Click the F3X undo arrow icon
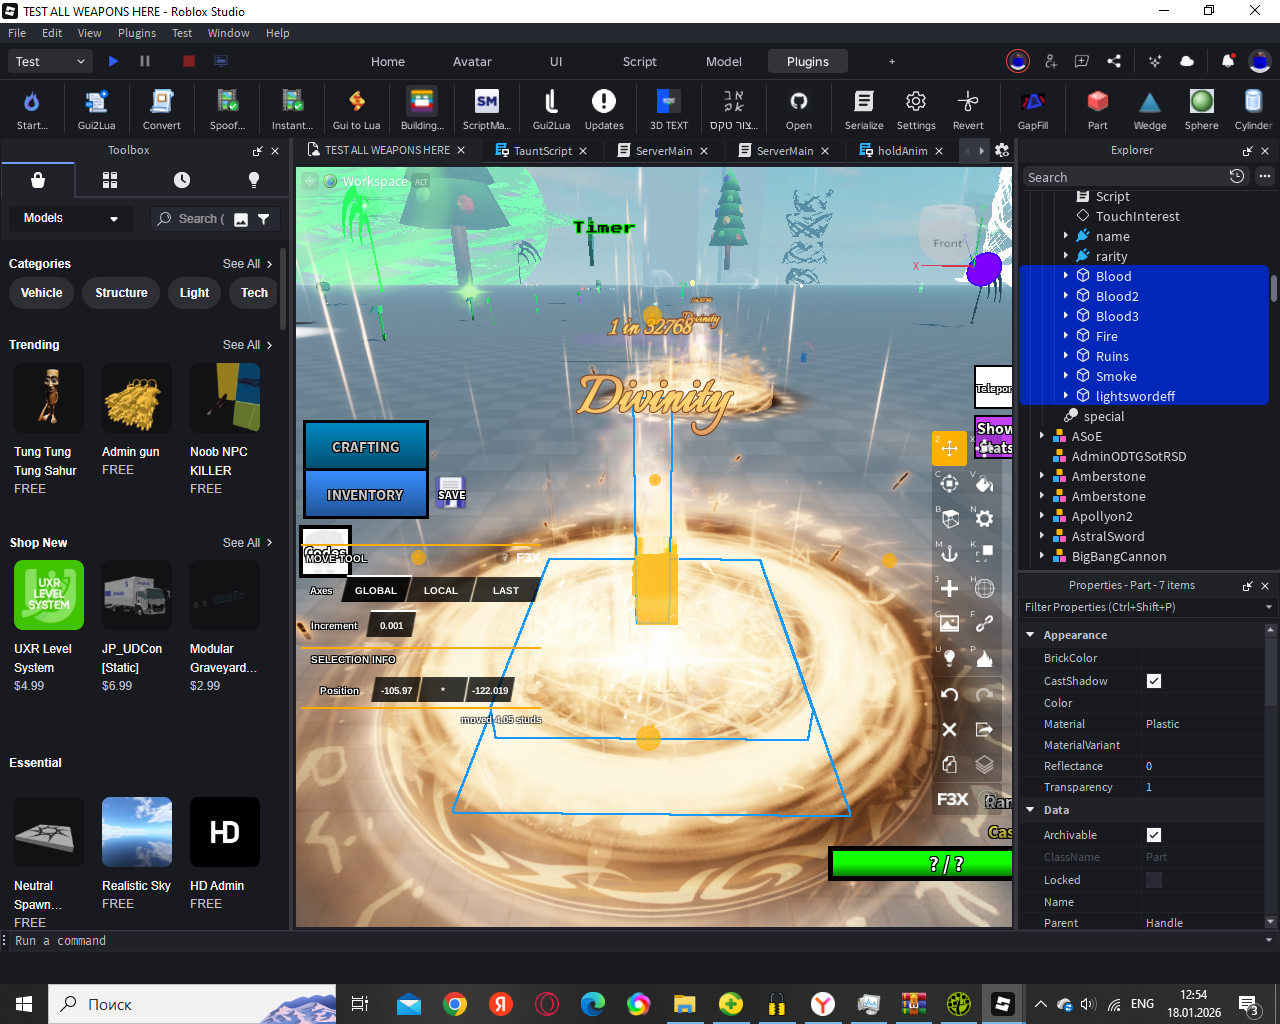The image size is (1280, 1024). [x=949, y=694]
